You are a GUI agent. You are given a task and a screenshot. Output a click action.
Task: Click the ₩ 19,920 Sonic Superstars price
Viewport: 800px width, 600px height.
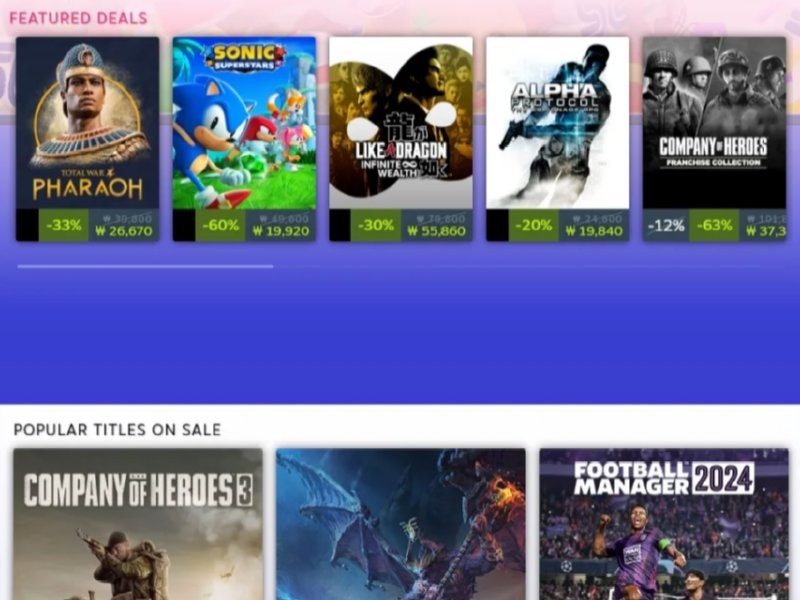click(281, 232)
